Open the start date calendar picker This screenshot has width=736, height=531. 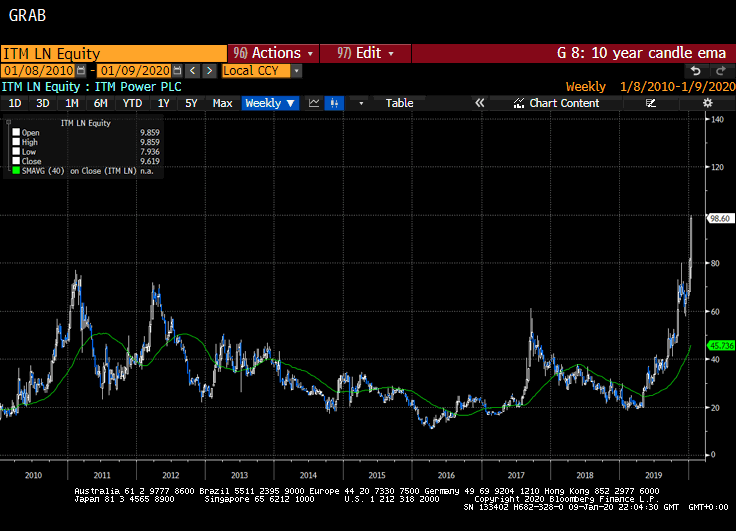[x=81, y=71]
